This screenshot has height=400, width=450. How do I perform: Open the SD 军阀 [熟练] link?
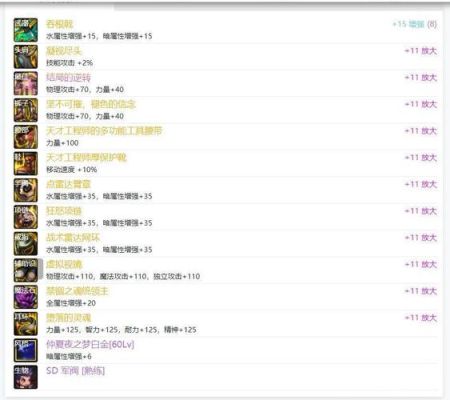tap(75, 371)
